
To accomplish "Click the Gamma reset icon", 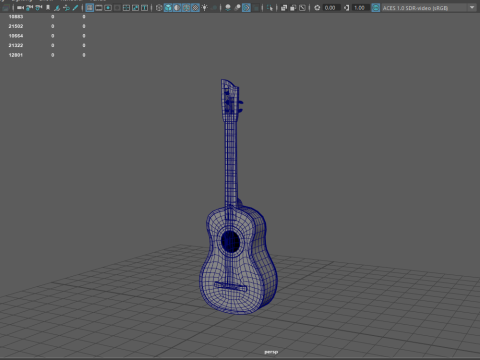I will click(346, 7).
